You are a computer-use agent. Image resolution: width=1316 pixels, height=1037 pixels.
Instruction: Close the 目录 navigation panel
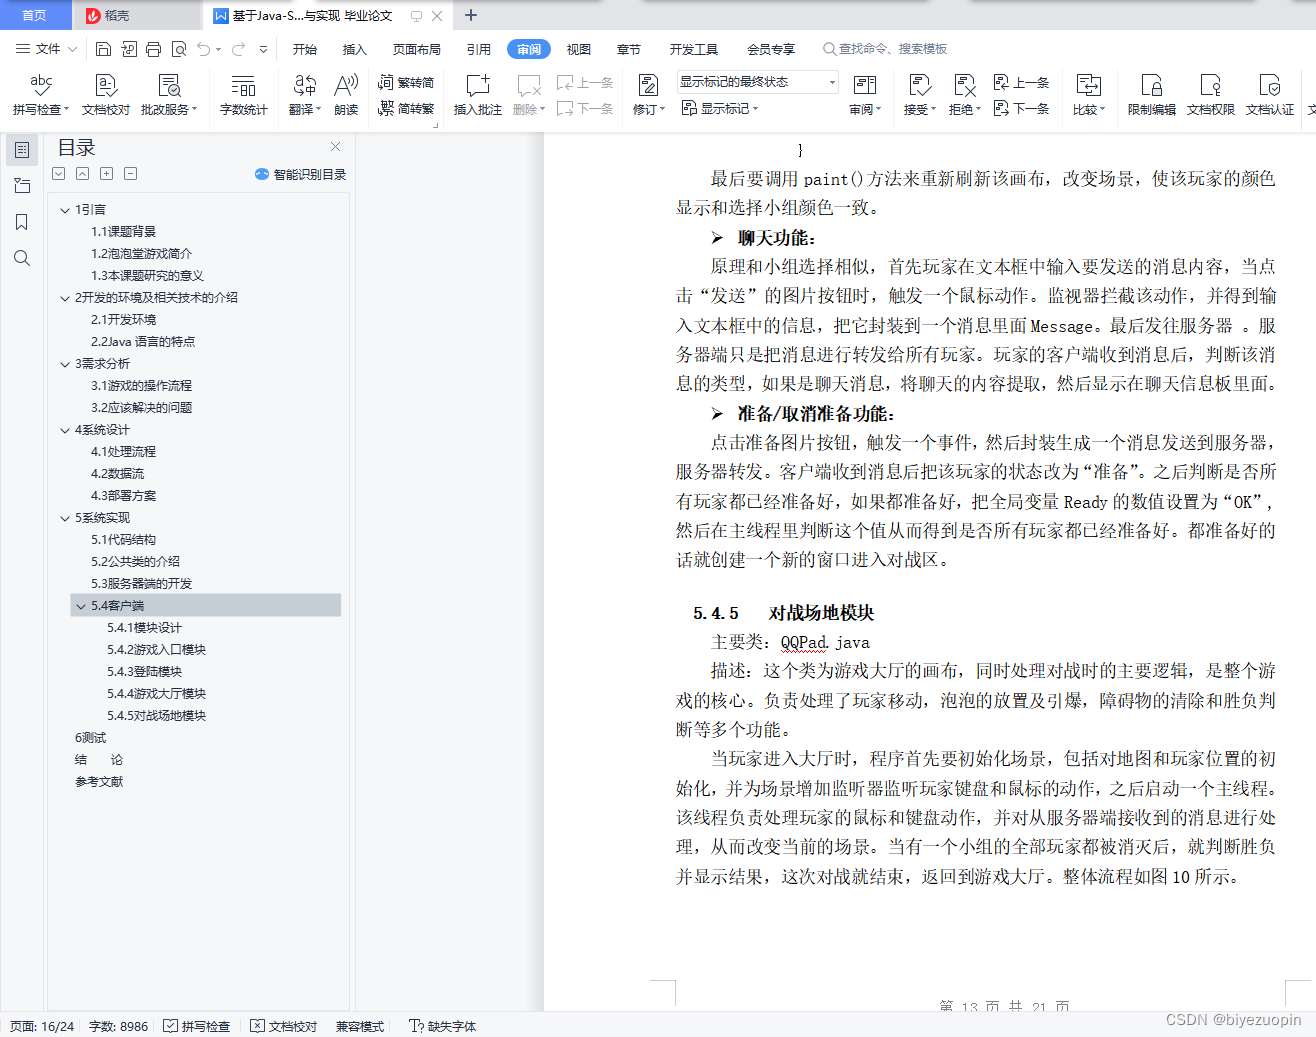(x=336, y=147)
